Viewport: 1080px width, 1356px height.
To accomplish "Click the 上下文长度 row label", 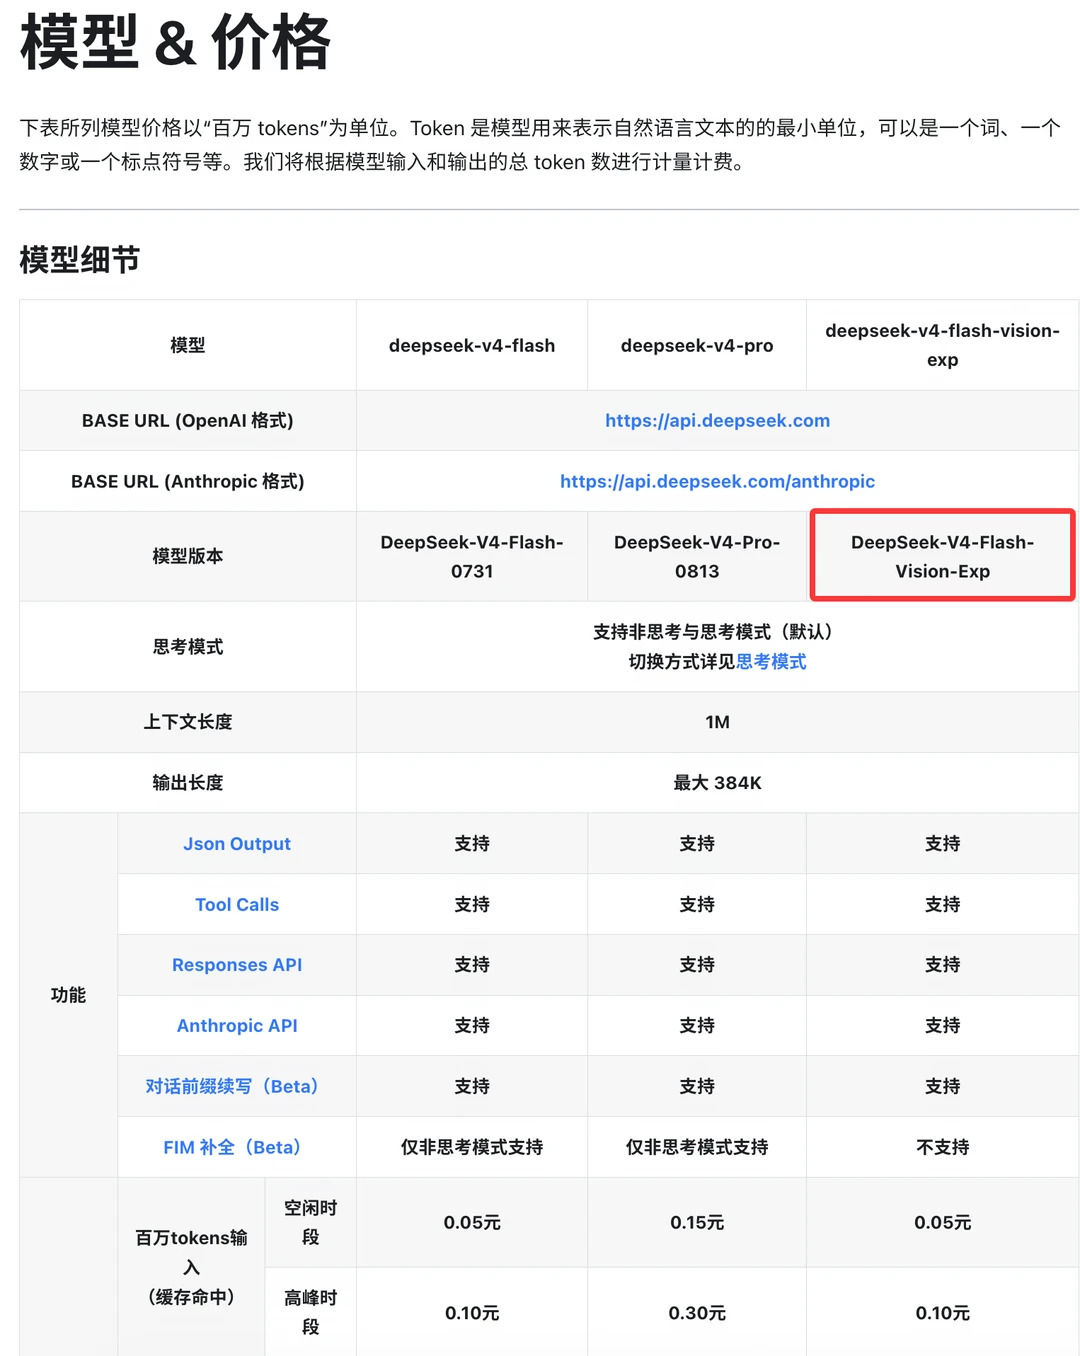I will (188, 722).
